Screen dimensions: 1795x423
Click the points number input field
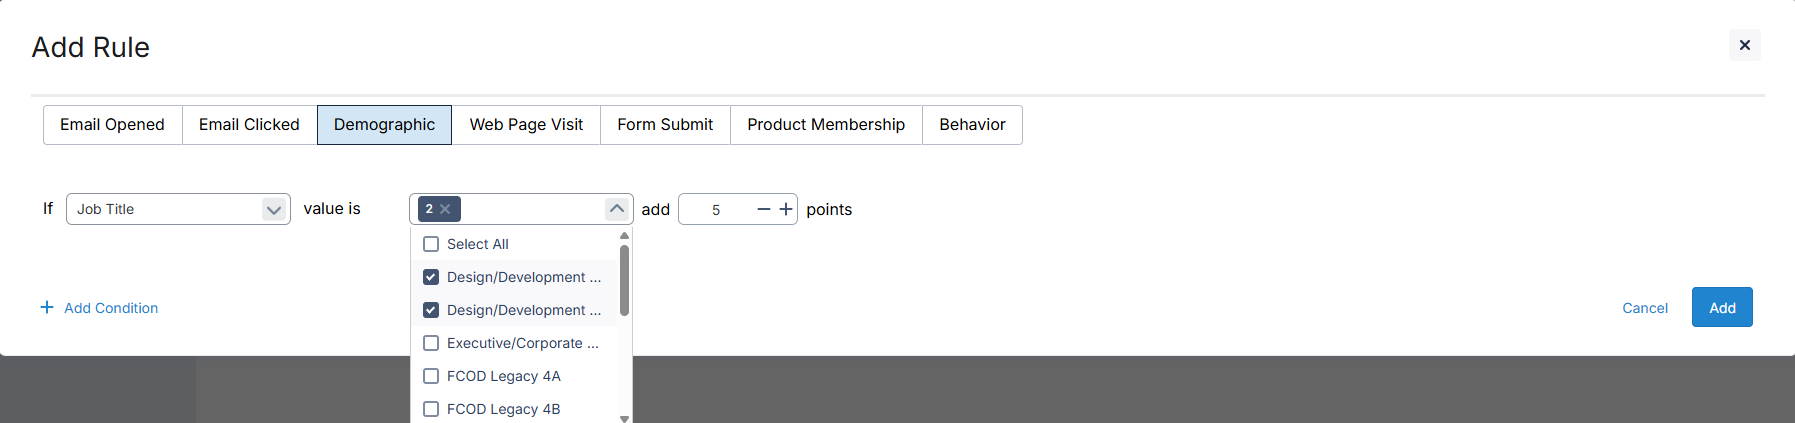[x=716, y=210]
